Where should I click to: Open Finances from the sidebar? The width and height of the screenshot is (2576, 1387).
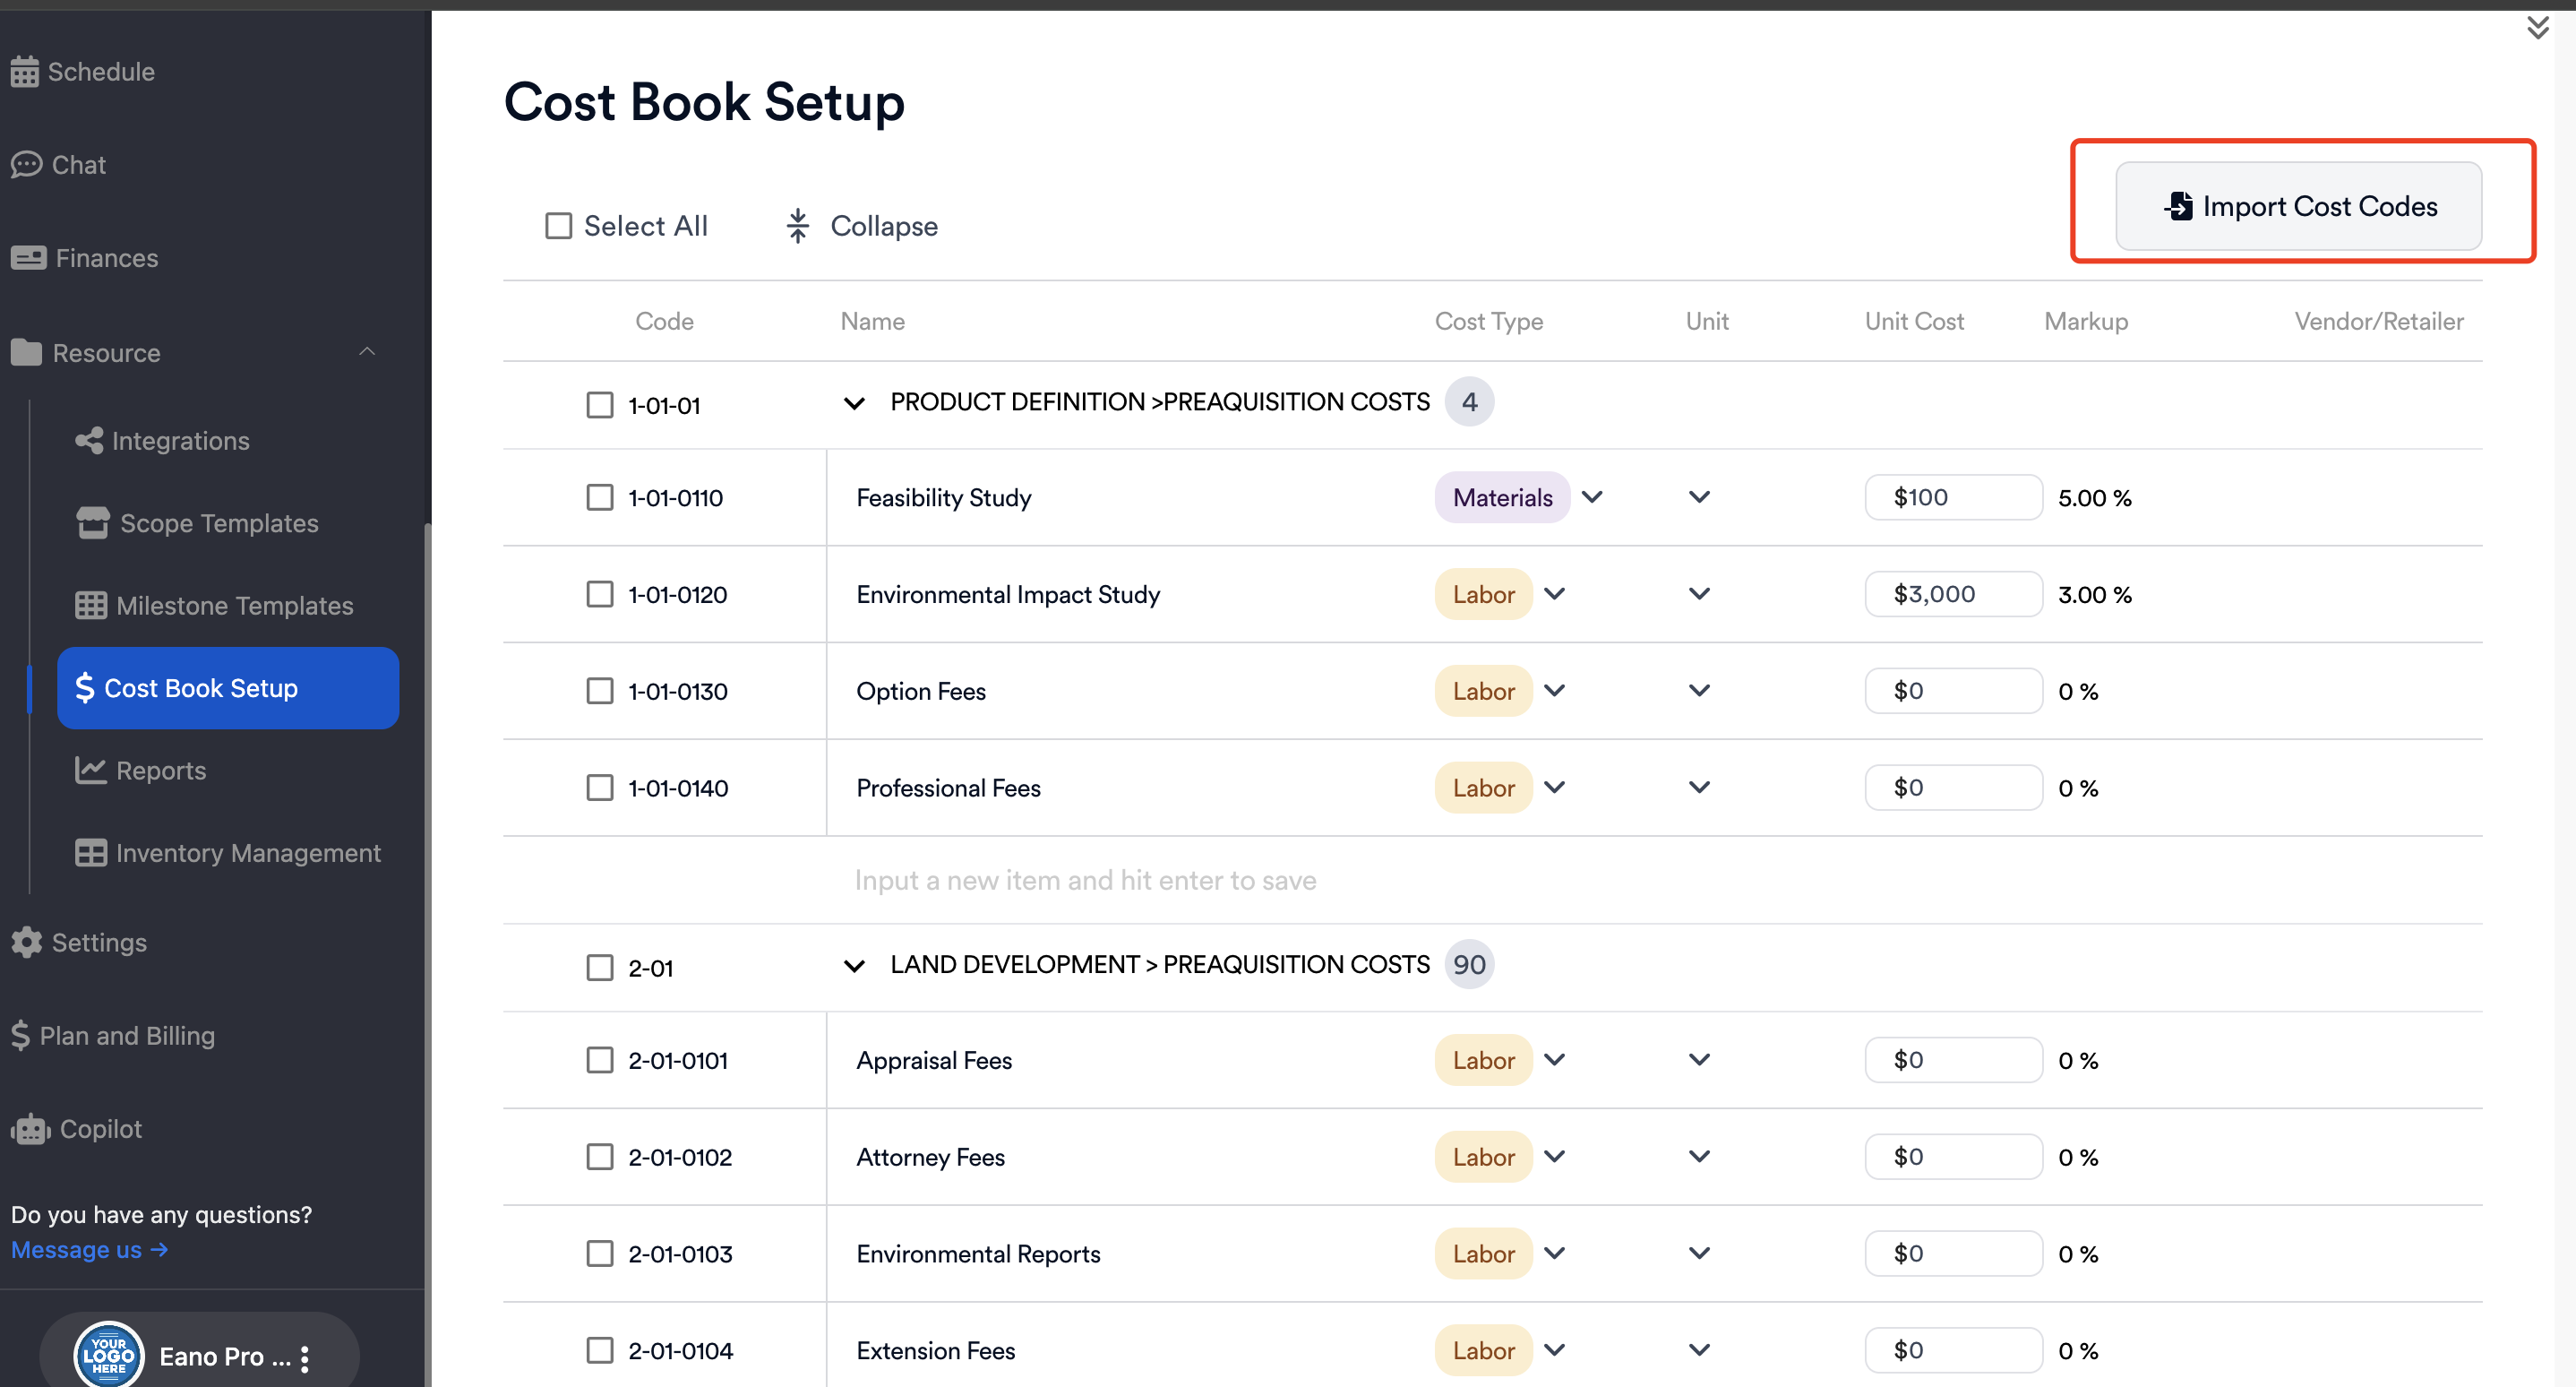(x=85, y=258)
